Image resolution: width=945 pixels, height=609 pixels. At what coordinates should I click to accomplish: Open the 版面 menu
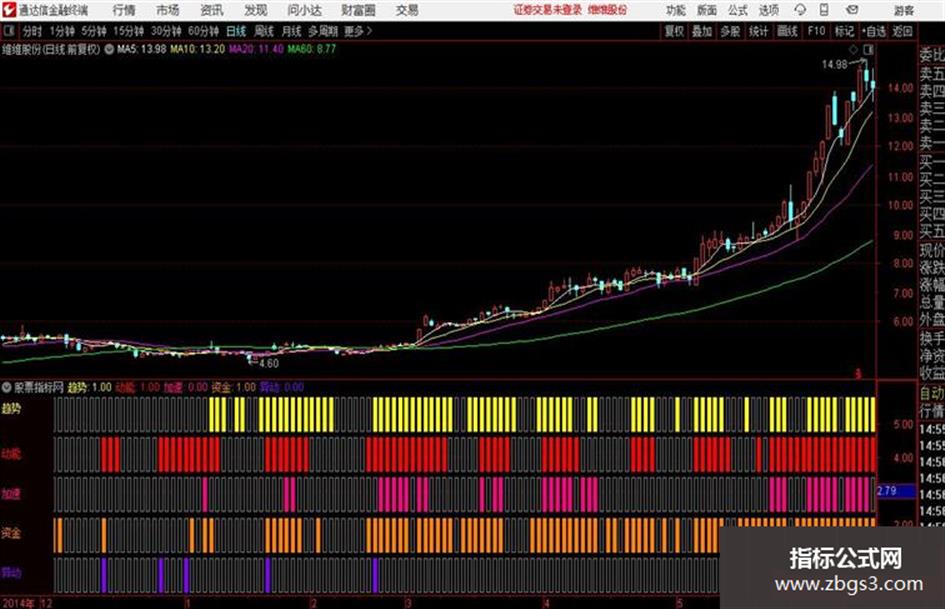click(707, 10)
